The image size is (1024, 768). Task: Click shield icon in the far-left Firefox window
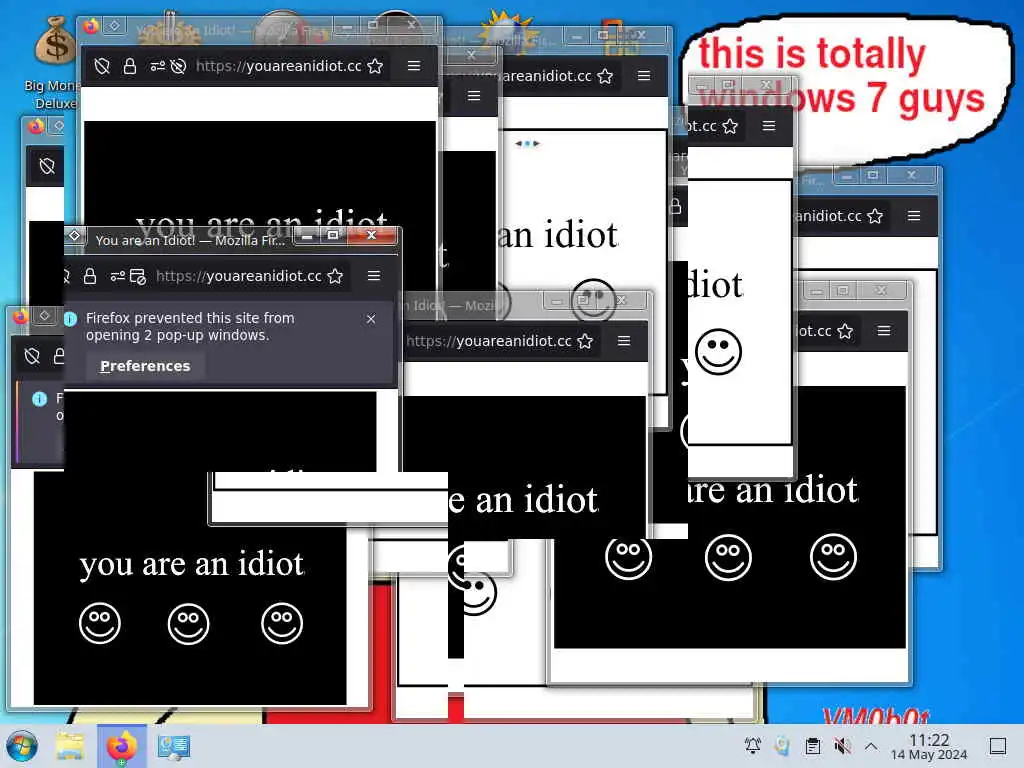pos(47,166)
